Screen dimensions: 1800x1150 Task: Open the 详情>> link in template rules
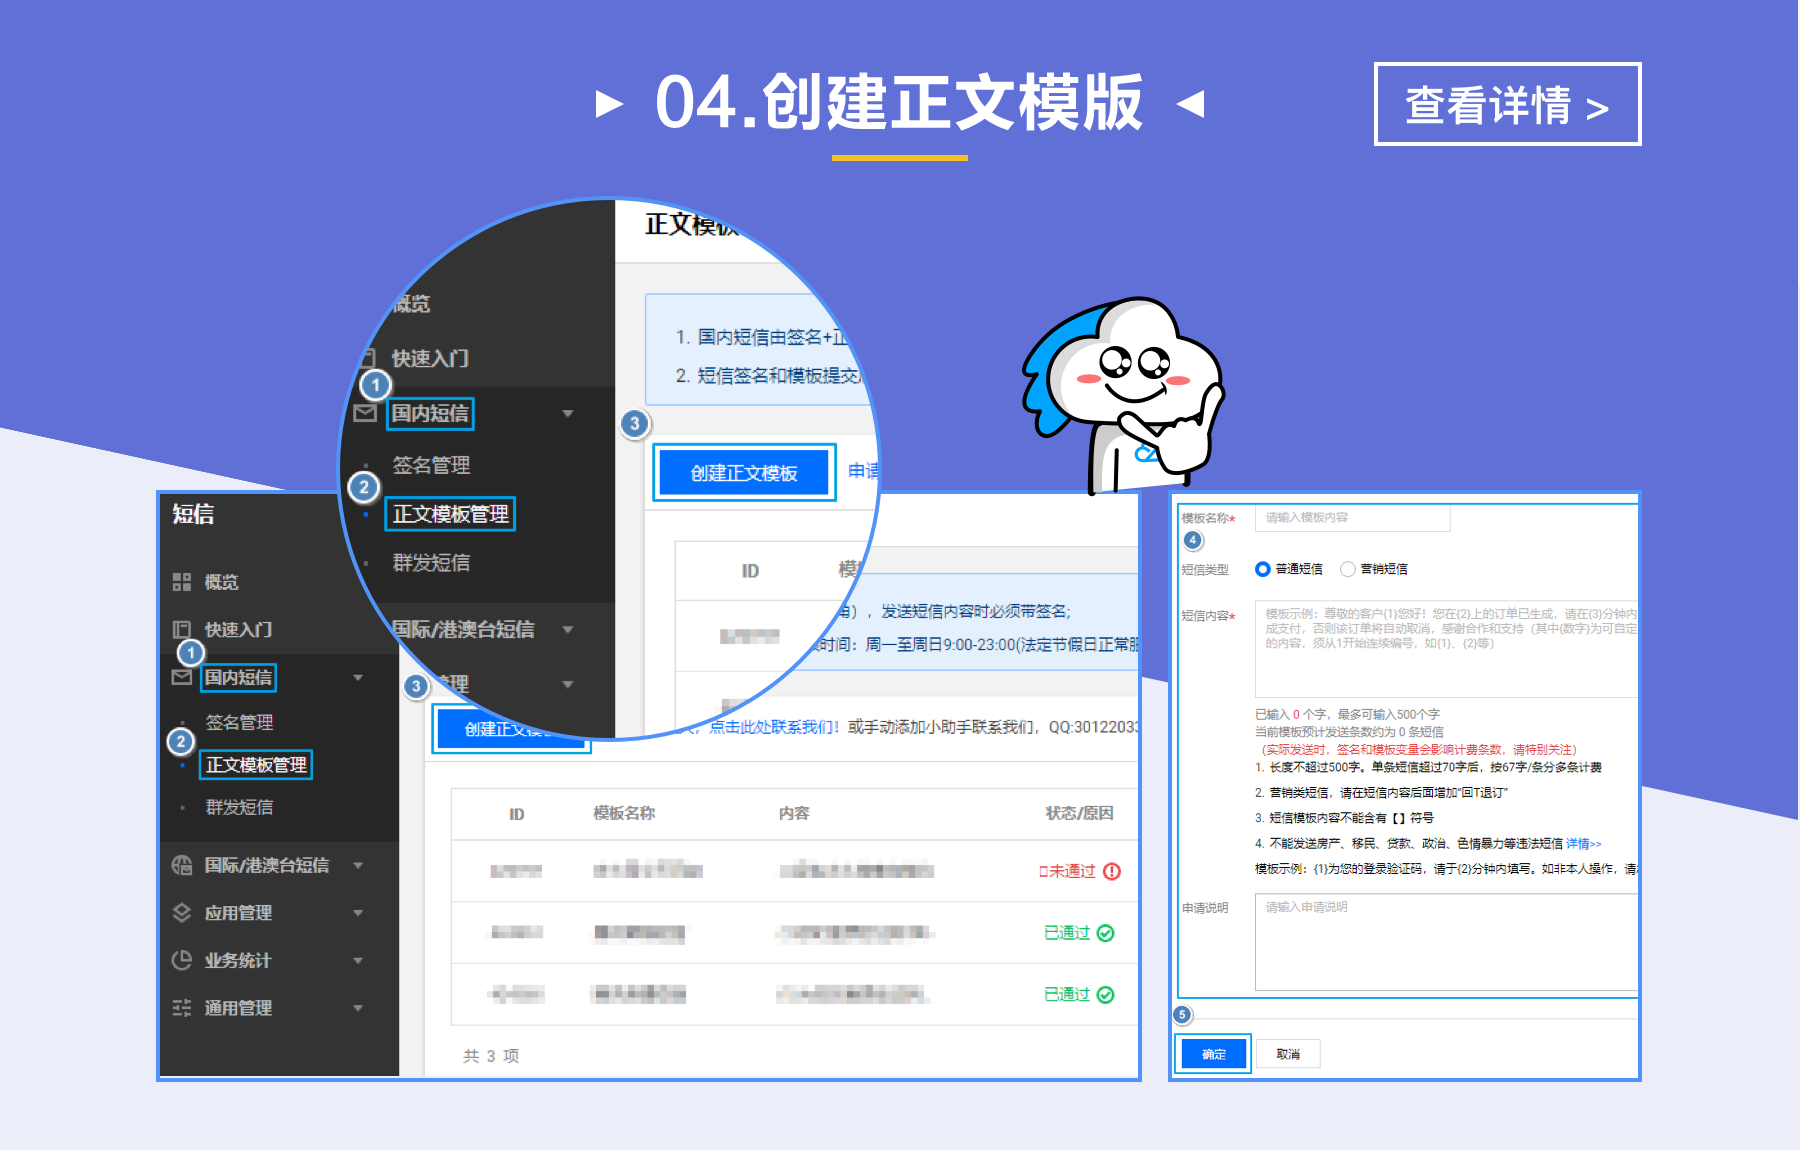tap(1584, 844)
